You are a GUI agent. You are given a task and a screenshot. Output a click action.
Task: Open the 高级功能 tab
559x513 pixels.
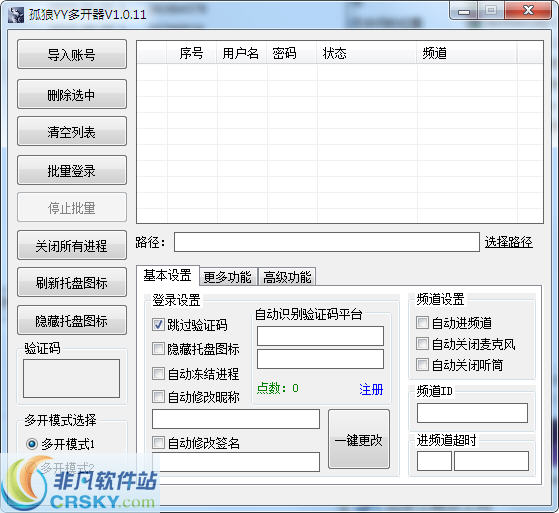coord(287,277)
